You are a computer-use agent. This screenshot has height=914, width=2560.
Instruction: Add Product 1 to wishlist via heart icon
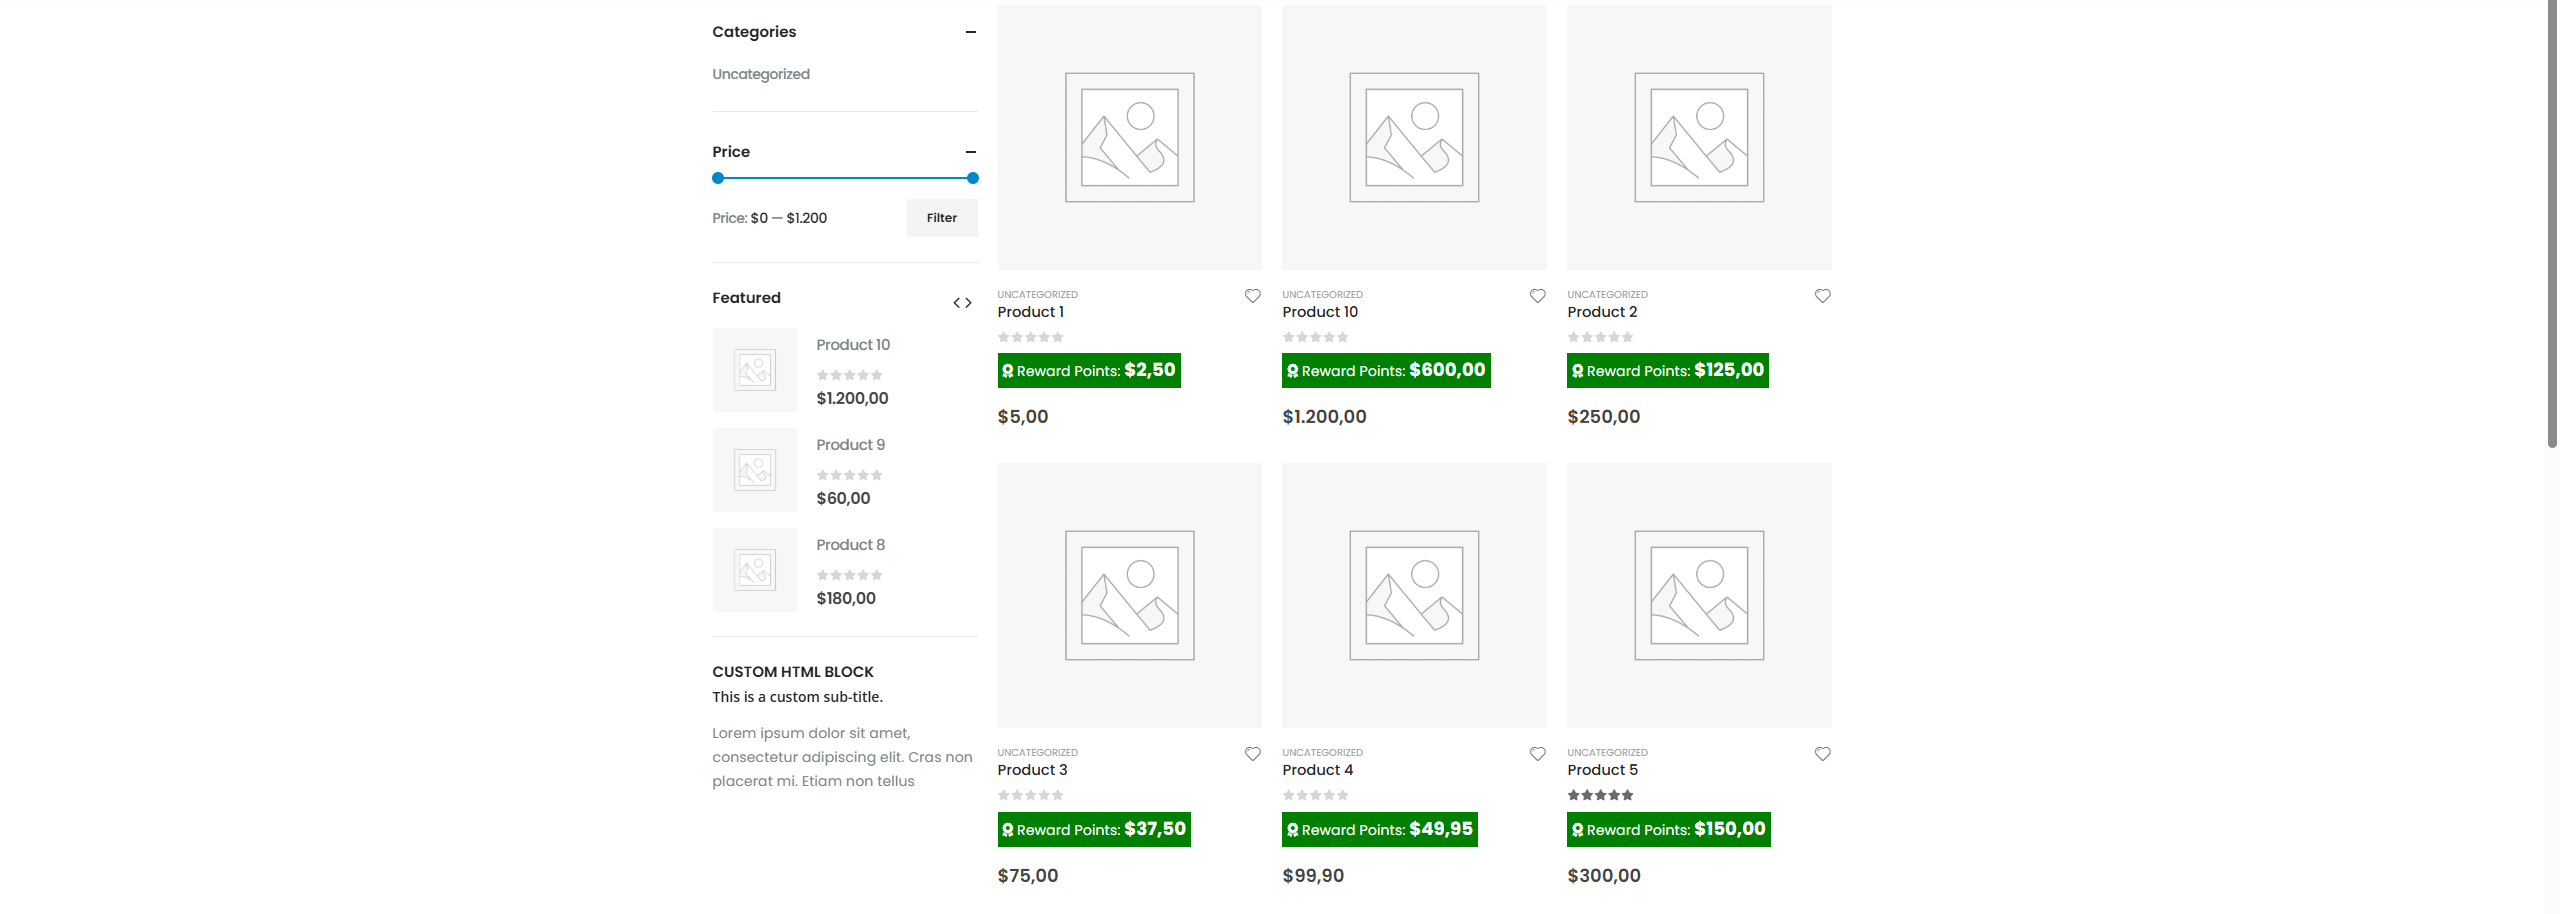[x=1252, y=295]
